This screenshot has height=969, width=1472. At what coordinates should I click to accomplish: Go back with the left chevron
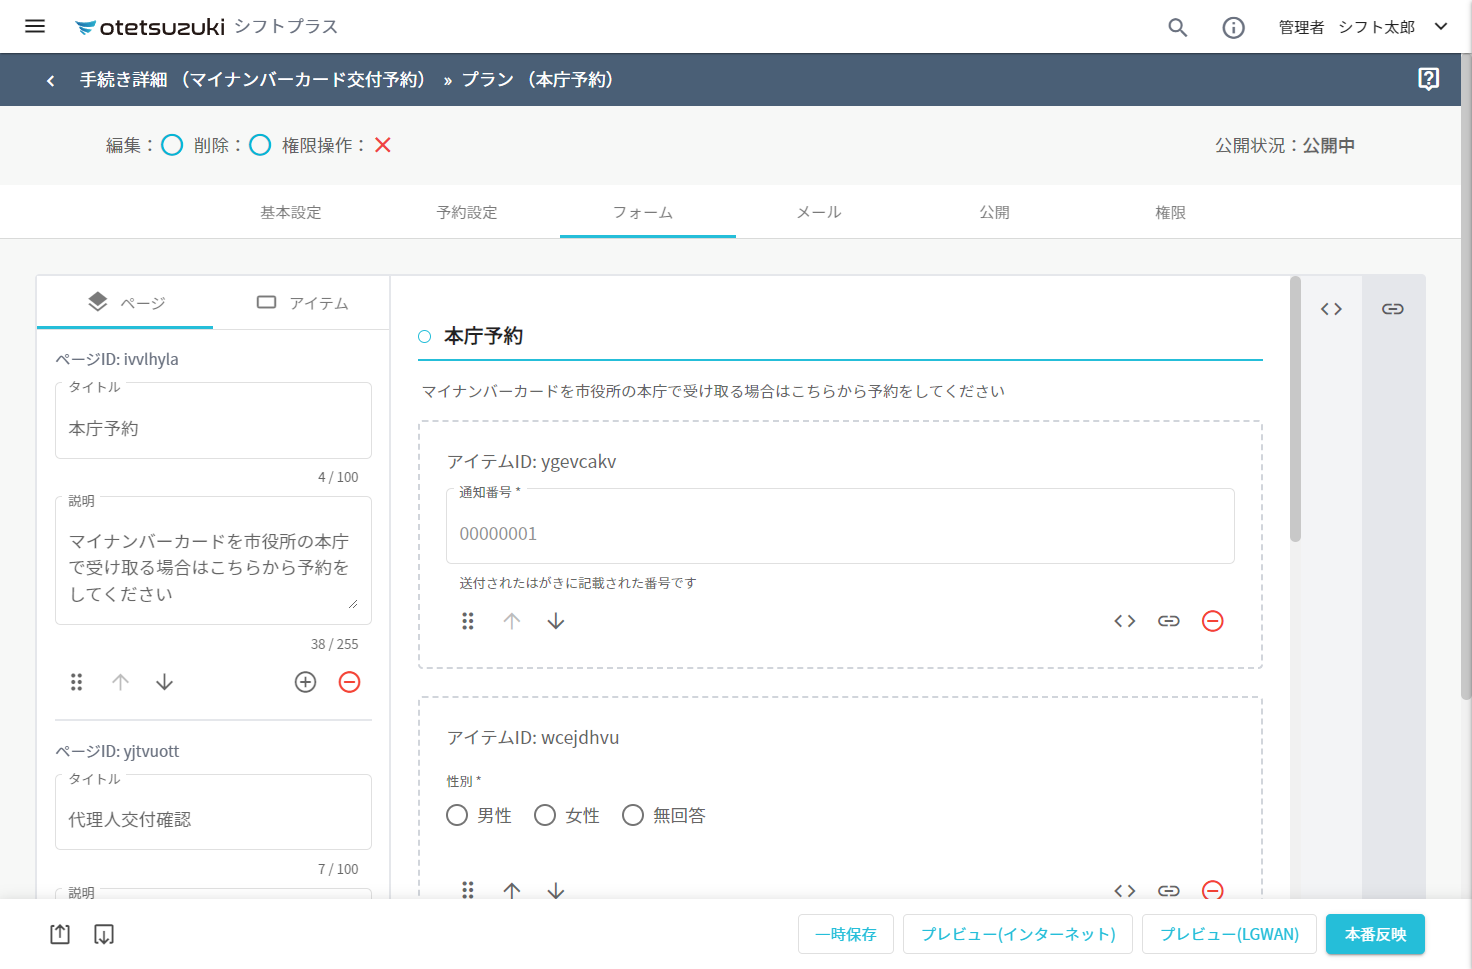[51, 80]
